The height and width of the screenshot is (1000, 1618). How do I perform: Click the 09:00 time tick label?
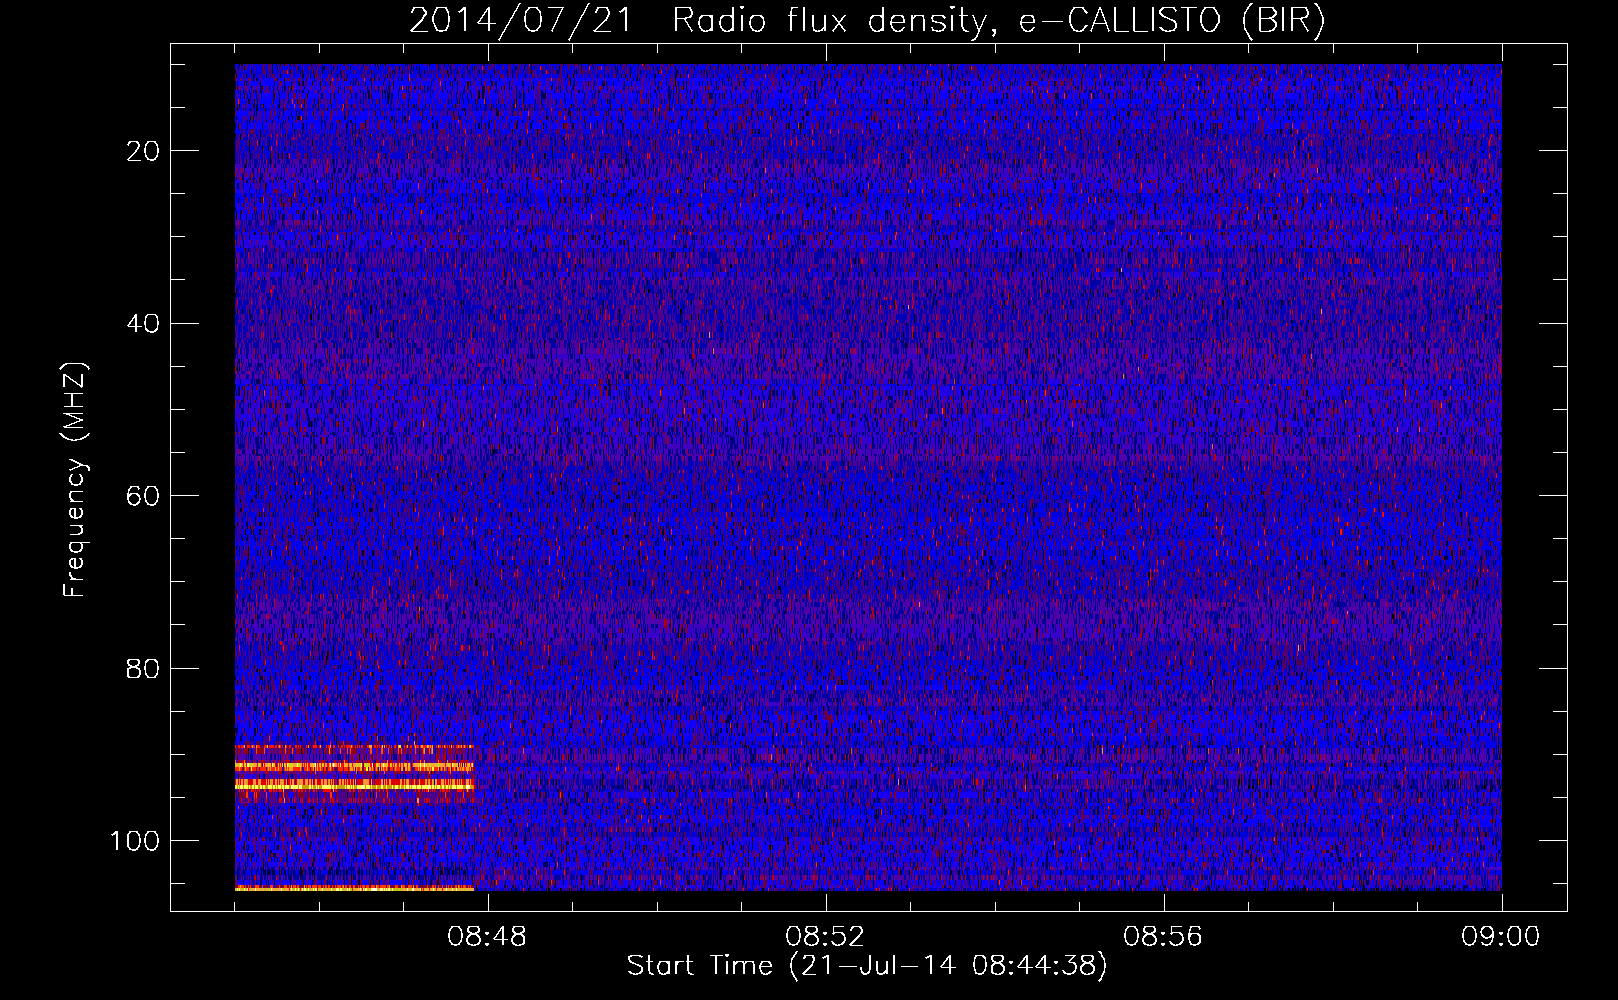pos(1501,937)
